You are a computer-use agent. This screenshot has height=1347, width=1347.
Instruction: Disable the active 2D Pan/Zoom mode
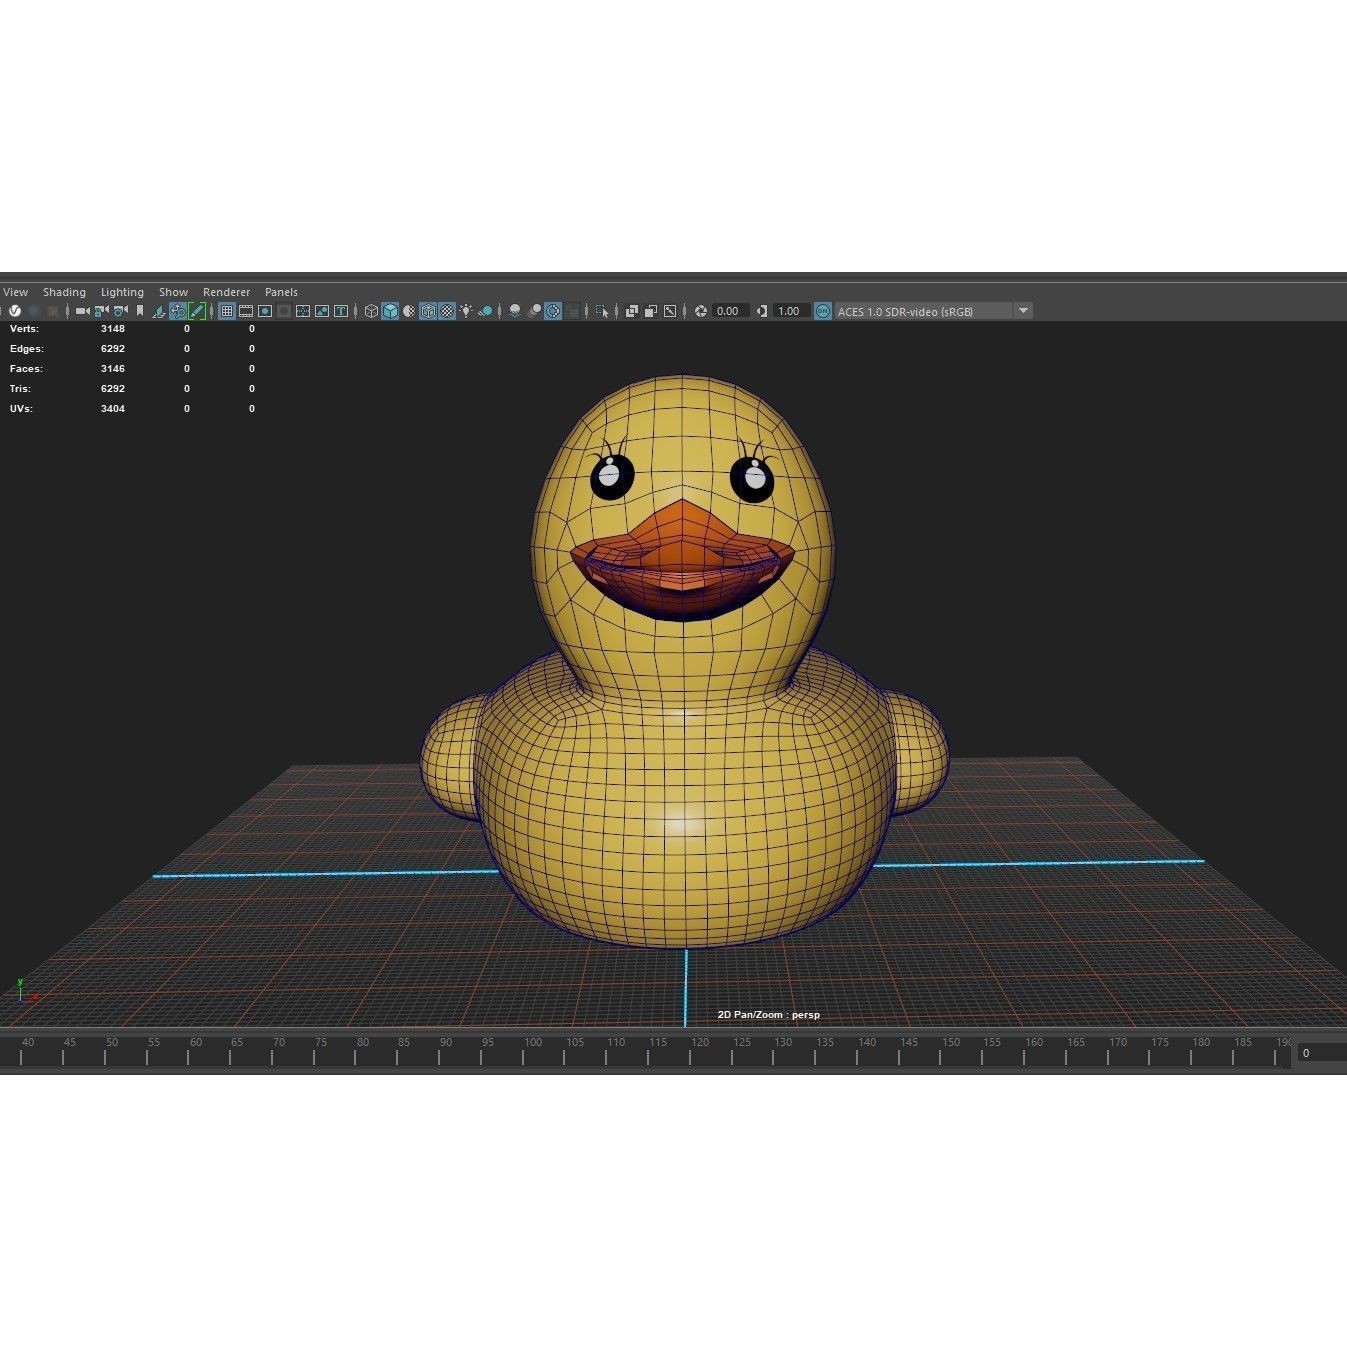tap(175, 311)
